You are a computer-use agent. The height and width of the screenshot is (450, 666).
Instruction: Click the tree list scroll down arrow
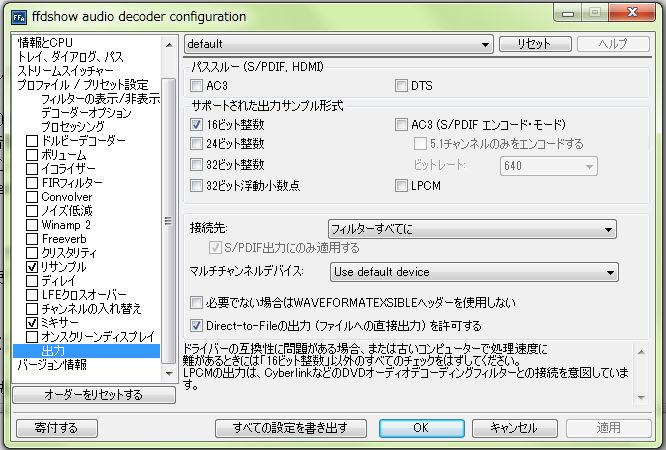[169, 374]
